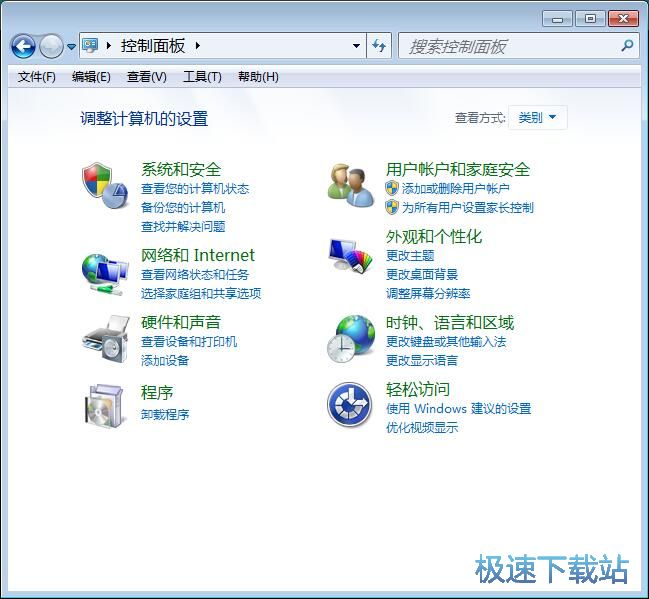Open 用户帐户和家庭安全 heading link

pos(458,169)
